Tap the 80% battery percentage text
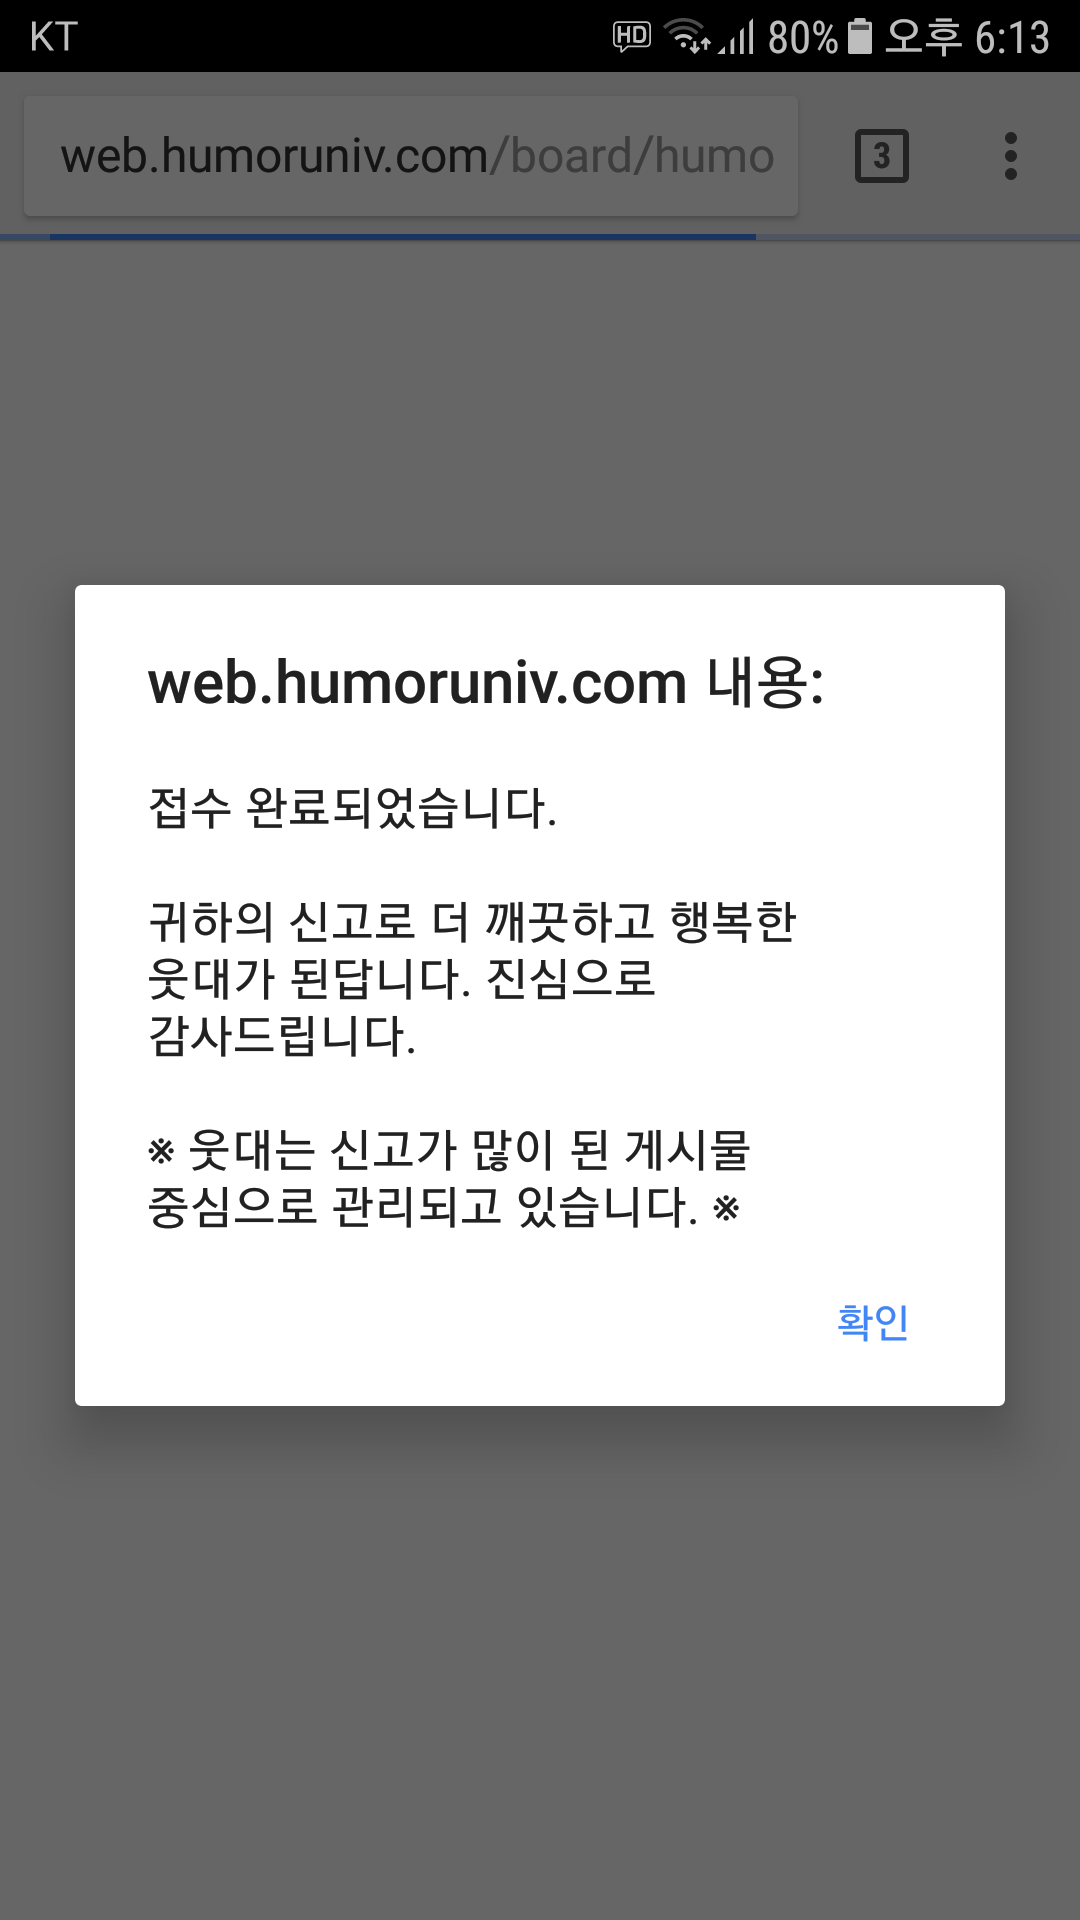Viewport: 1080px width, 1920px height. 802,38
